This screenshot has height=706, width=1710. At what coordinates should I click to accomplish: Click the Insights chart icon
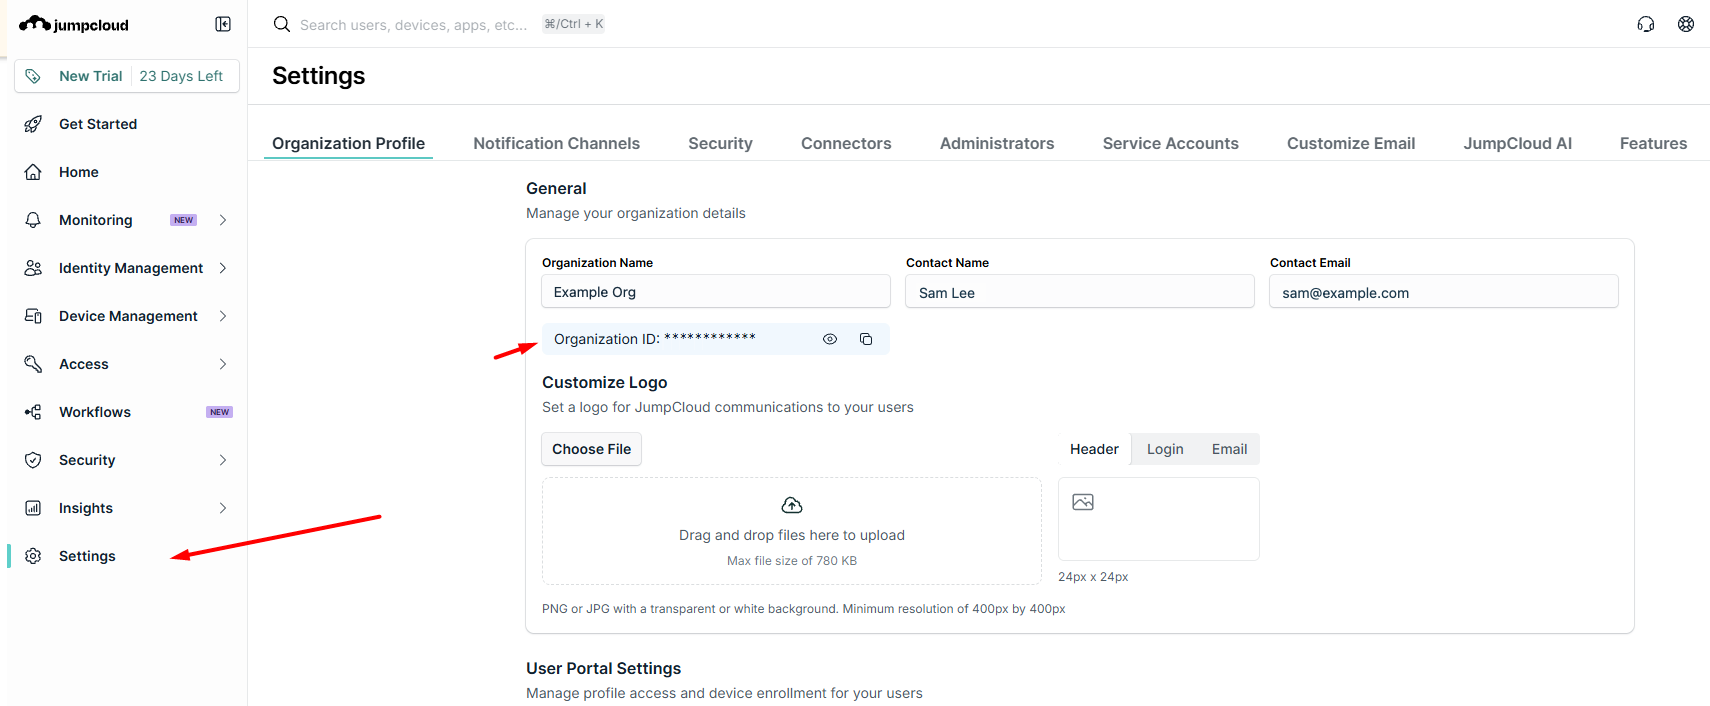(33, 508)
